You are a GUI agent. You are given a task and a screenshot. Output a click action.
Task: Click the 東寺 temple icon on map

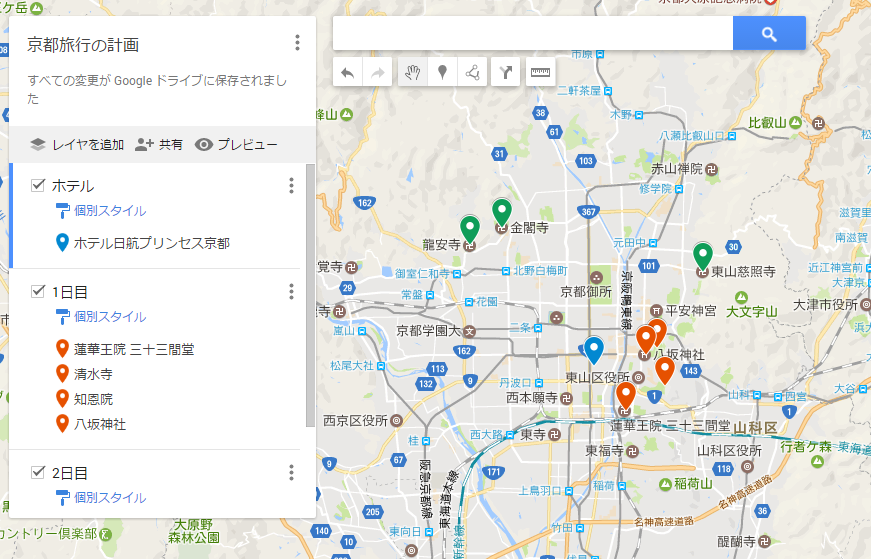point(554,435)
